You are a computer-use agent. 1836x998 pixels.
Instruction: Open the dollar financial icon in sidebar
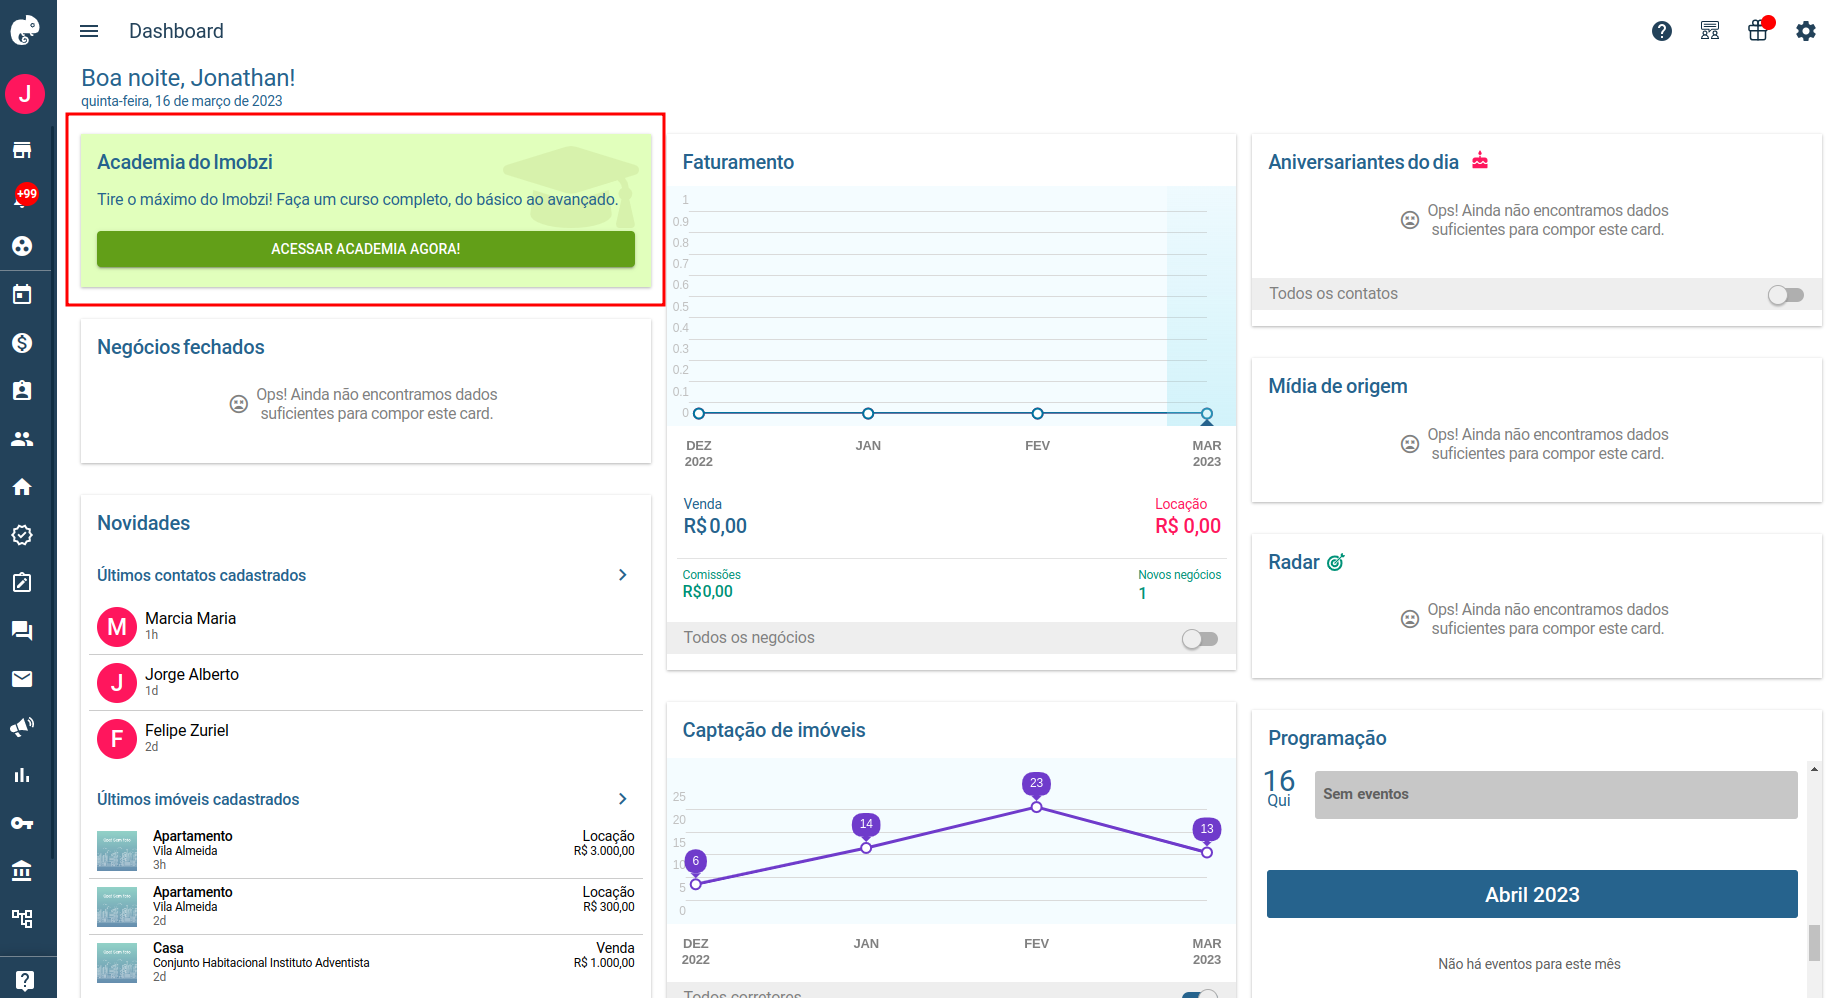(x=22, y=342)
